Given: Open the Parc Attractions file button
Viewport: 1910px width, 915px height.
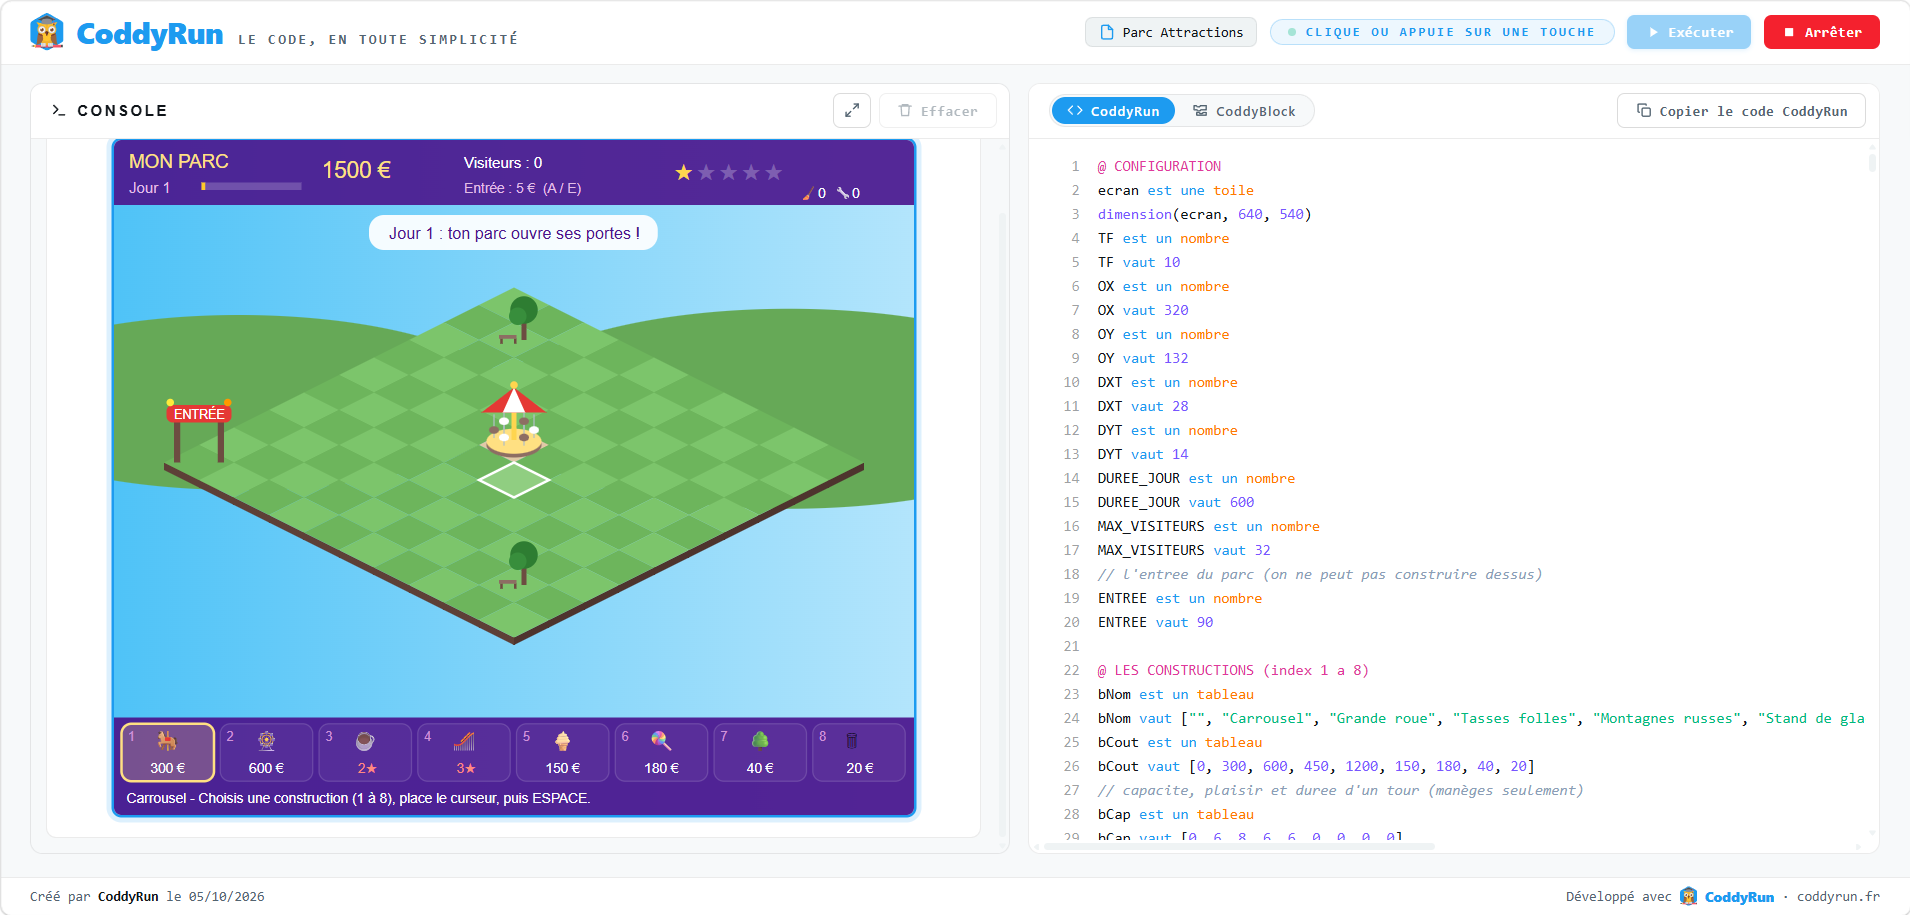Looking at the screenshot, I should tap(1172, 32).
